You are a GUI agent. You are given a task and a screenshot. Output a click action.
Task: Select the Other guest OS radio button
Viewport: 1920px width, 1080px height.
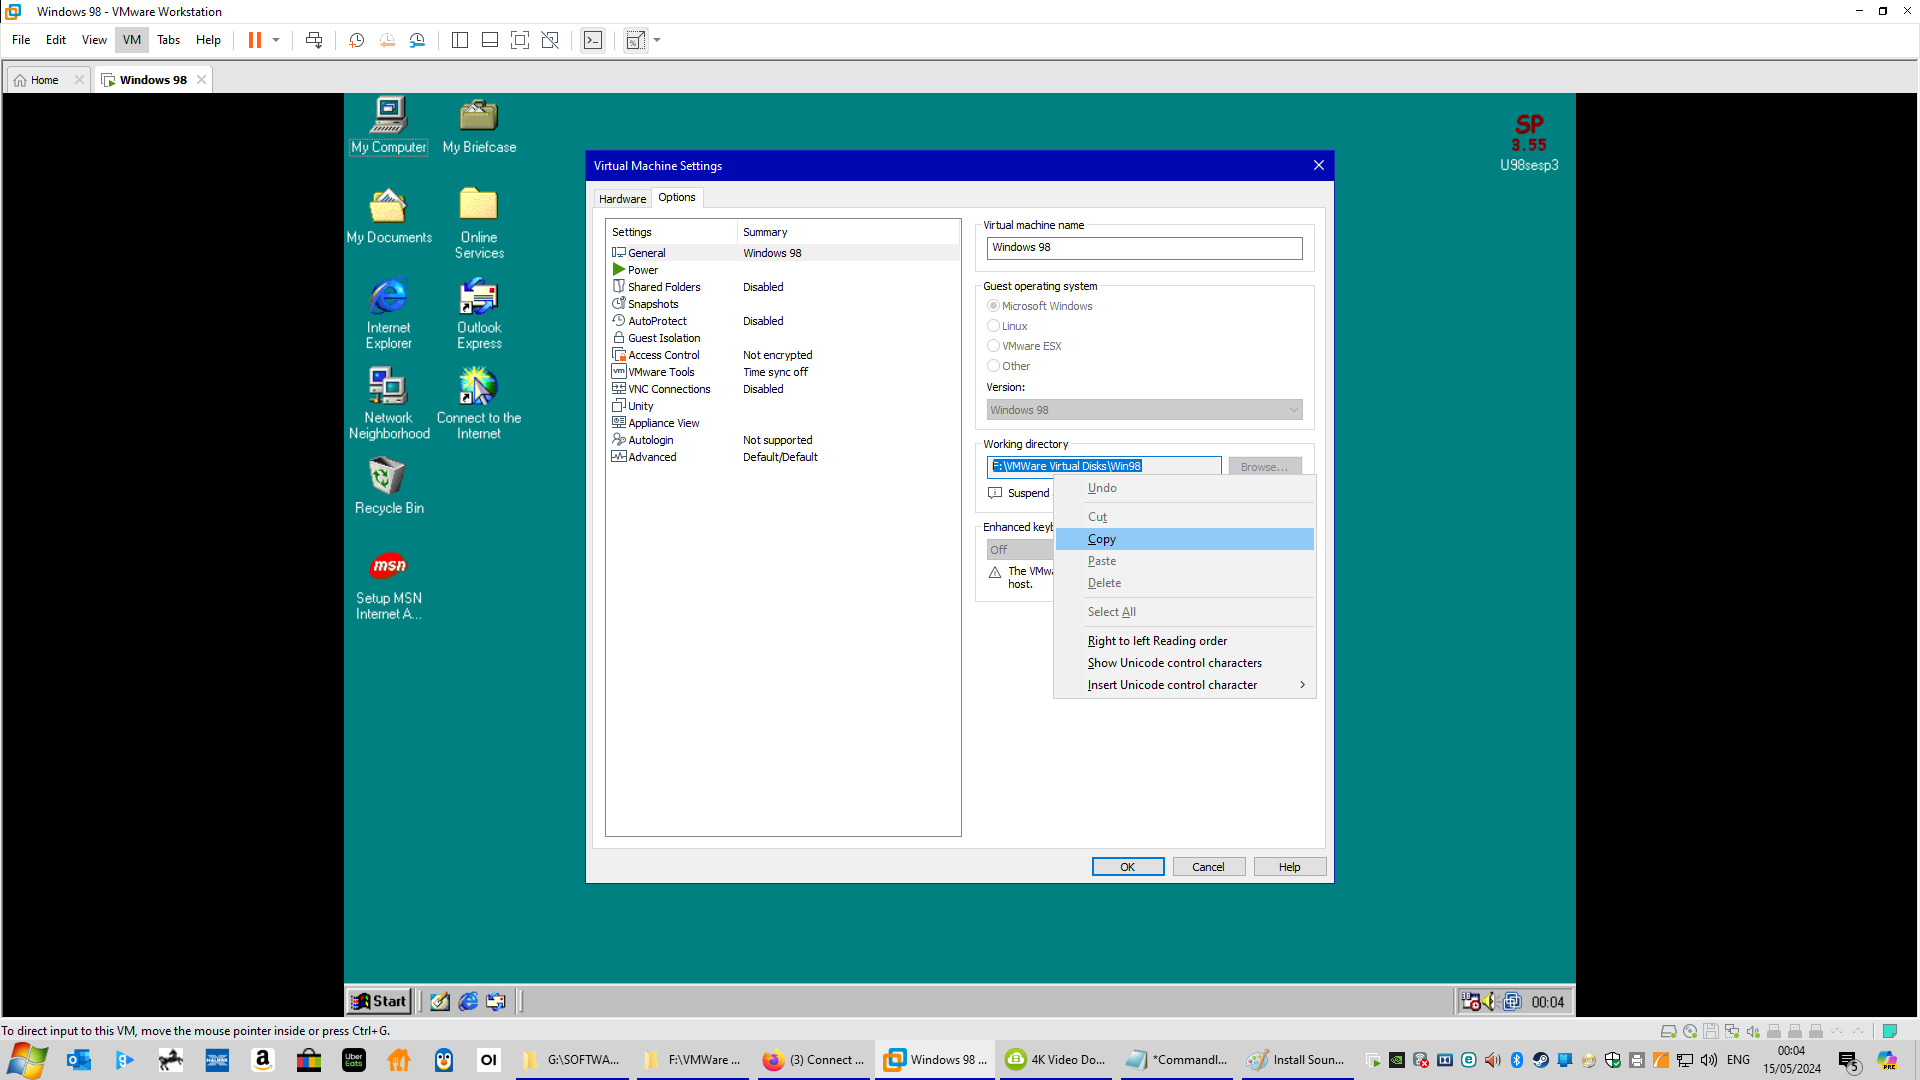pos(993,366)
